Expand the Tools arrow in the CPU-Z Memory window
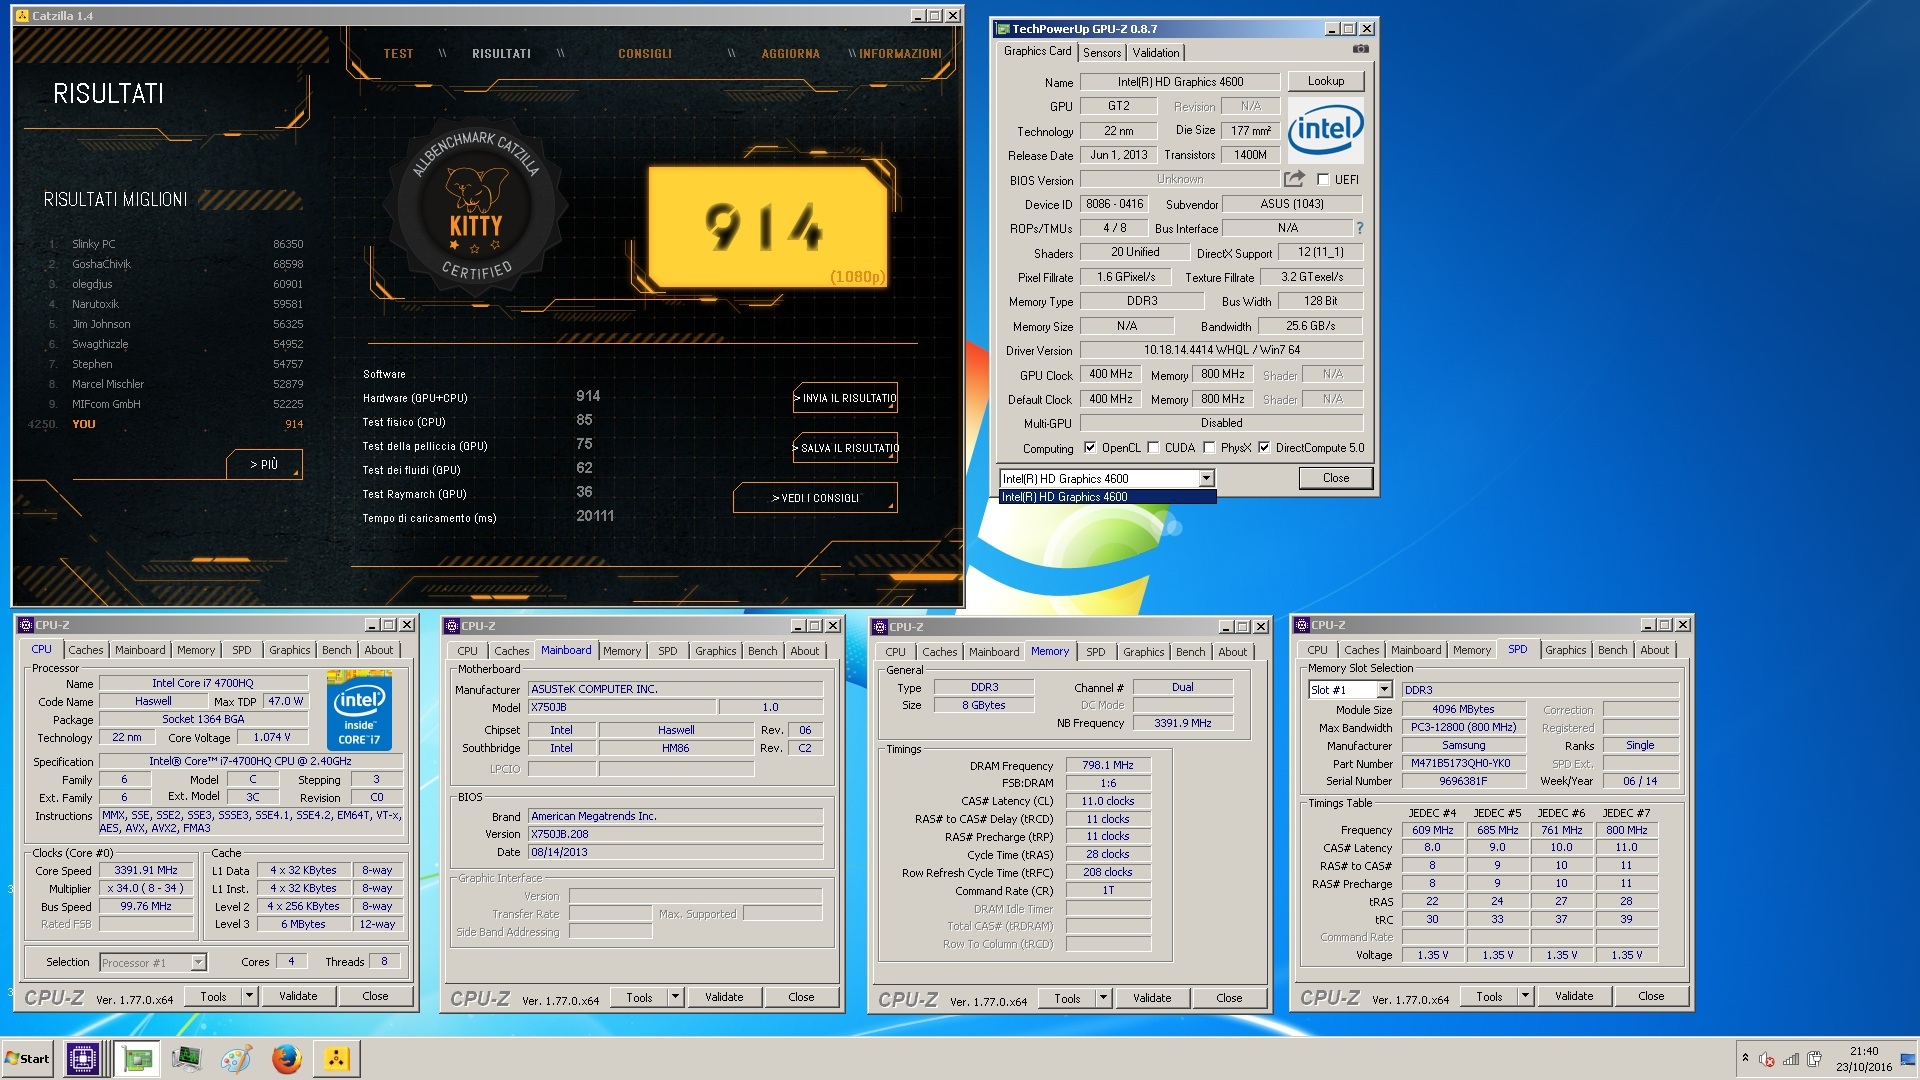Screen dimensions: 1920x1080 (x=1104, y=998)
